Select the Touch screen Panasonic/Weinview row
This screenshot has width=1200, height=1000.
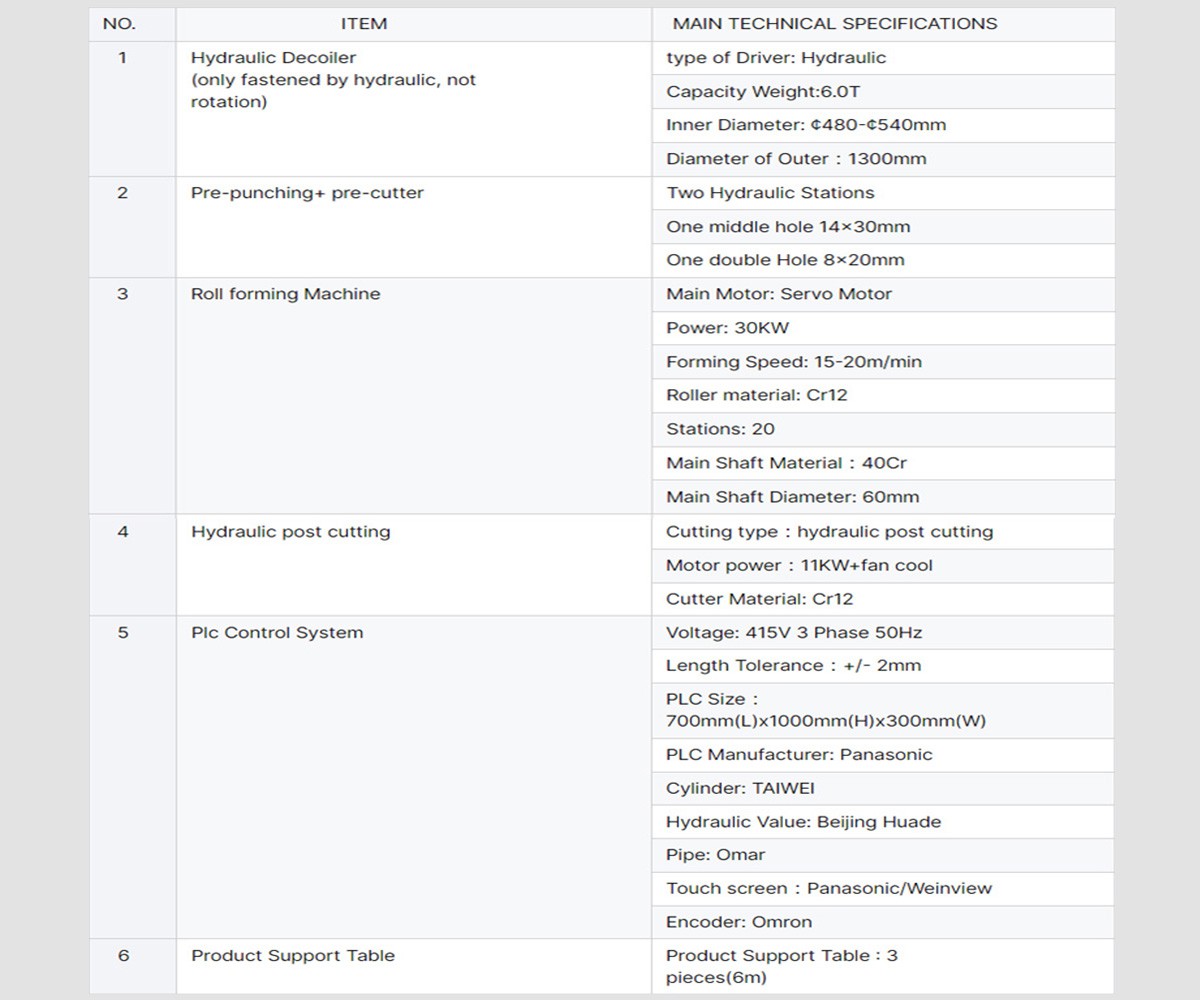pos(829,888)
